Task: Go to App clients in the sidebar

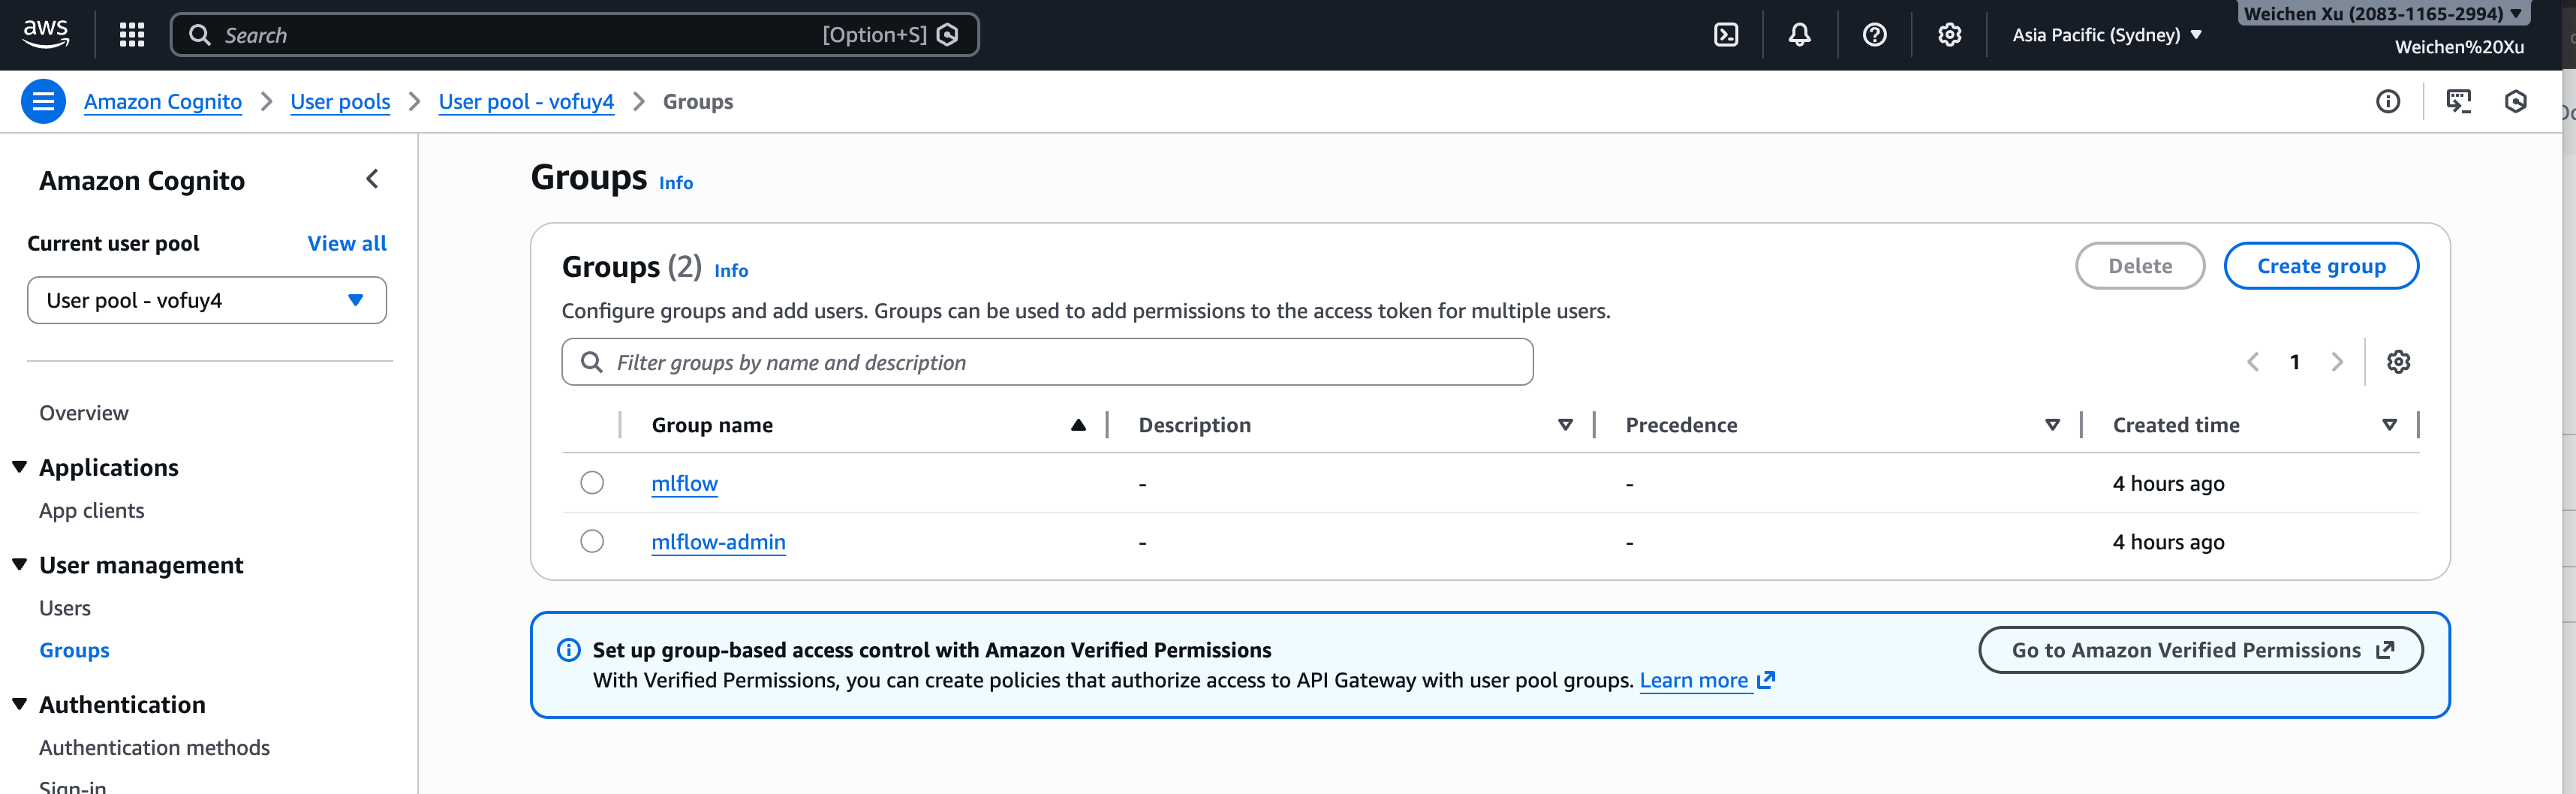Action: [x=91, y=510]
